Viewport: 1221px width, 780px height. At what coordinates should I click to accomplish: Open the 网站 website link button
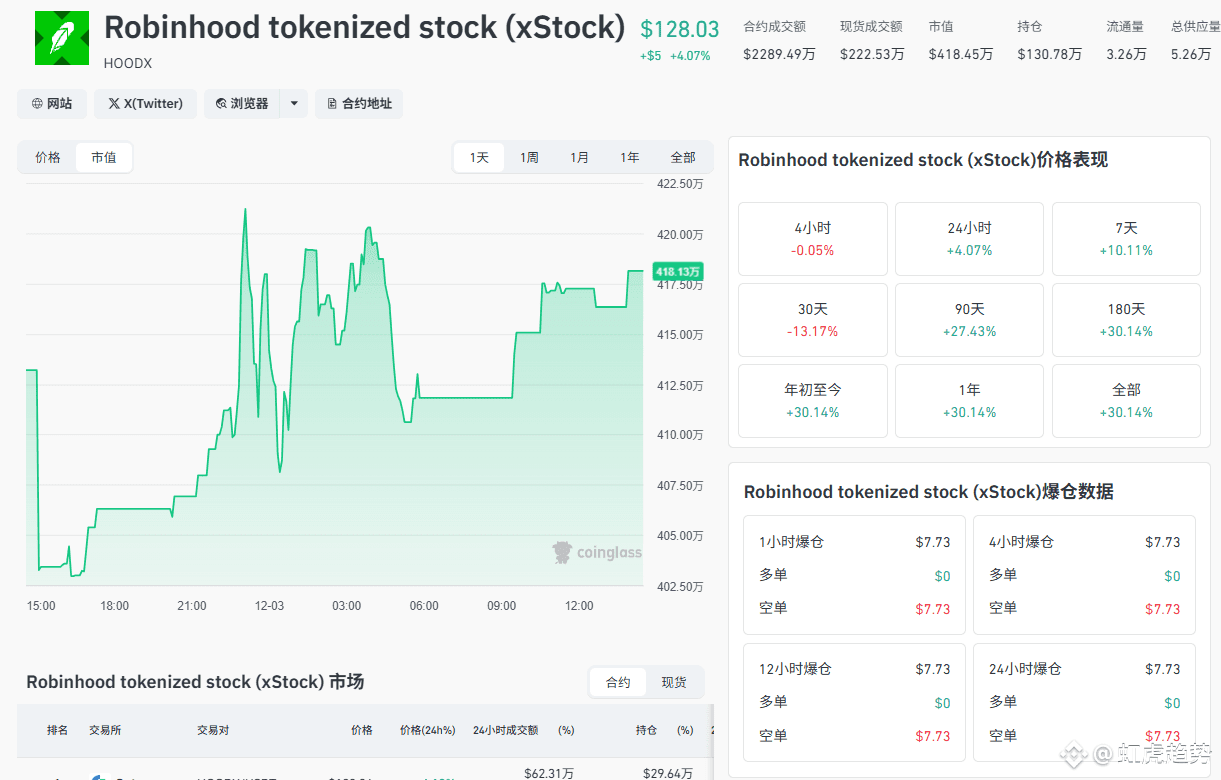[51, 104]
